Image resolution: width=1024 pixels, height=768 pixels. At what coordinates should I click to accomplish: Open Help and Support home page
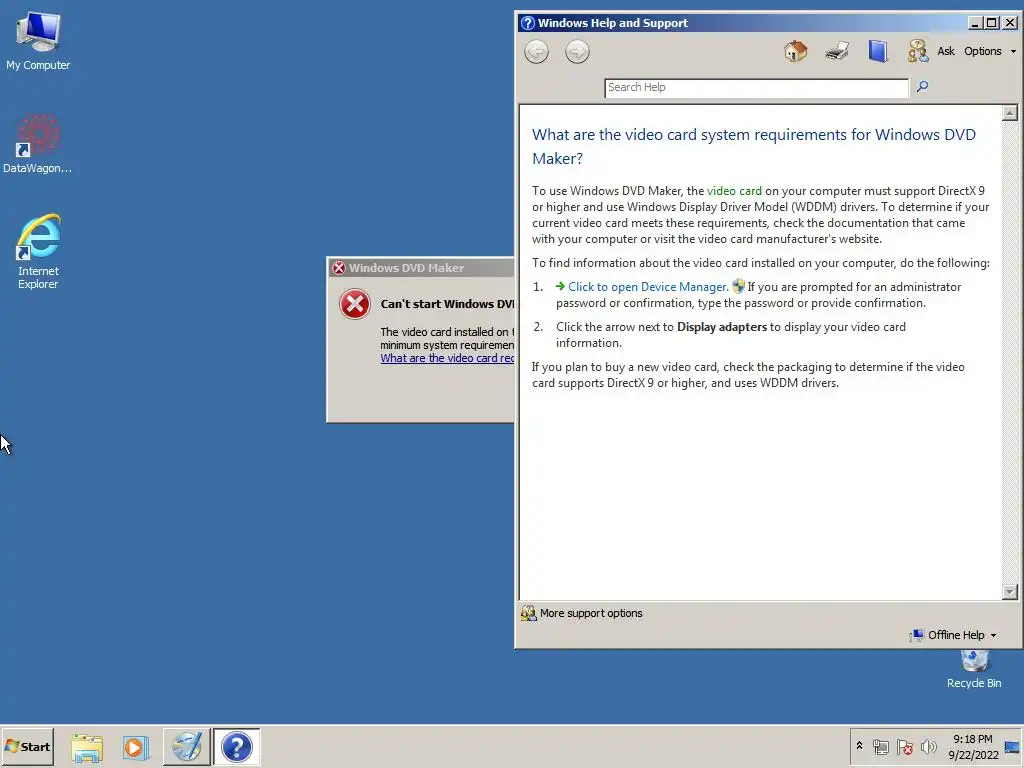coord(795,51)
